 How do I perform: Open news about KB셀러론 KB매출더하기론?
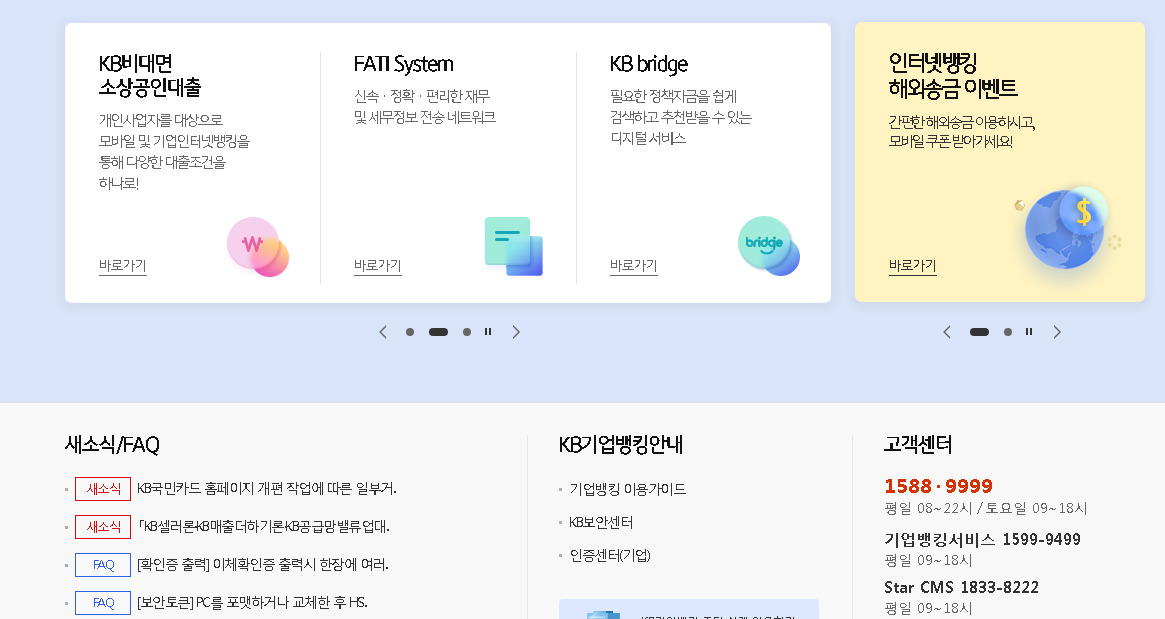tap(264, 526)
